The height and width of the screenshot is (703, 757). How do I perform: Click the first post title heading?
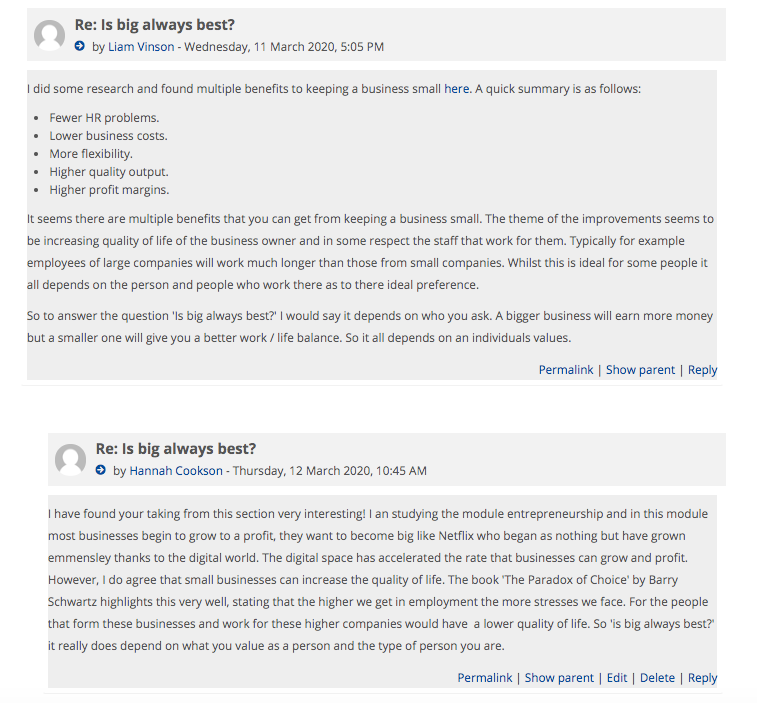[x=155, y=25]
